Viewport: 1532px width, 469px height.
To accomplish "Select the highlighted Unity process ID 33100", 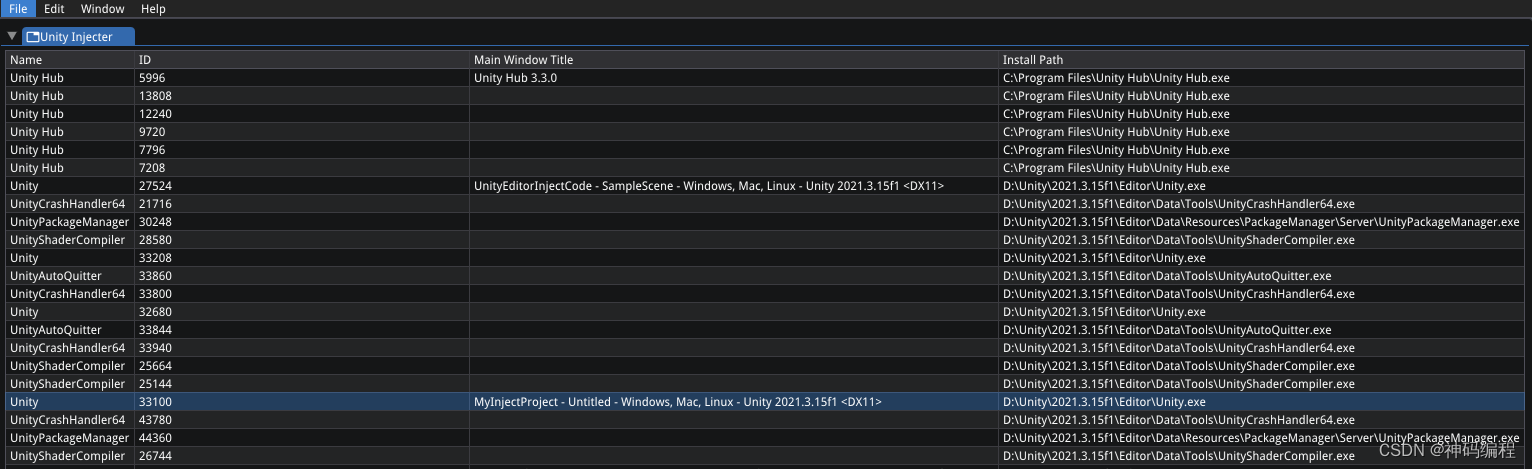I will tap(765, 402).
